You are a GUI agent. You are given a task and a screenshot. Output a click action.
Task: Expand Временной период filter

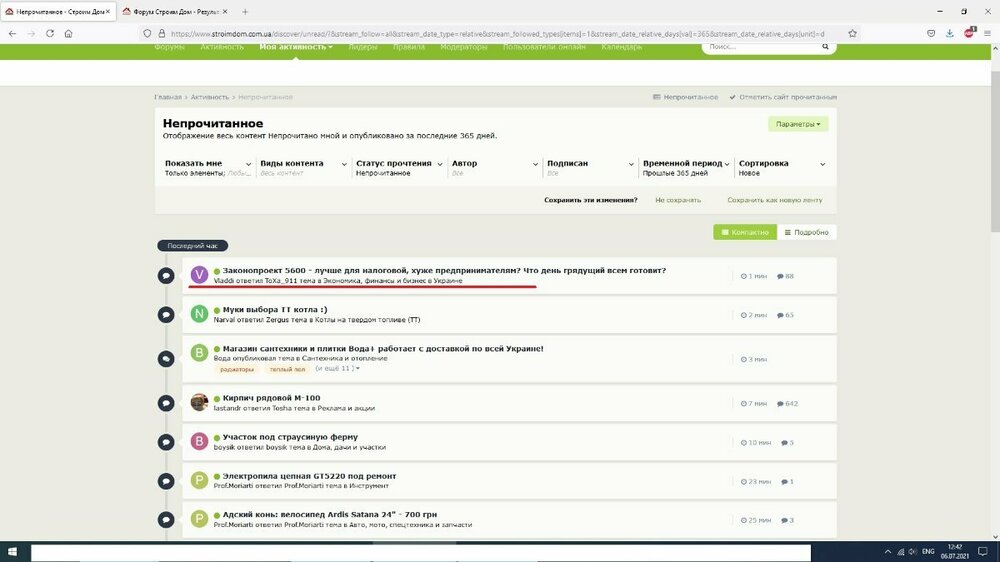(686, 167)
